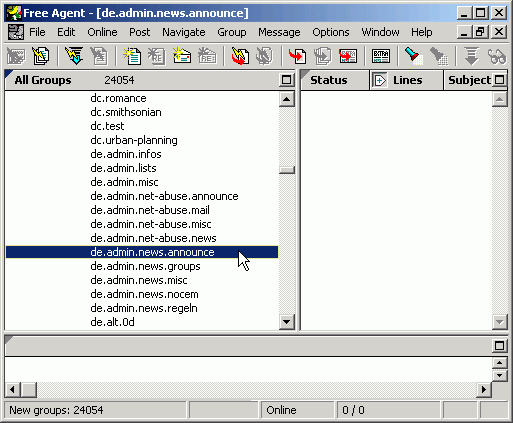Image resolution: width=513 pixels, height=423 pixels.
Task: Click the new email message envelope icon
Action: (x=182, y=56)
